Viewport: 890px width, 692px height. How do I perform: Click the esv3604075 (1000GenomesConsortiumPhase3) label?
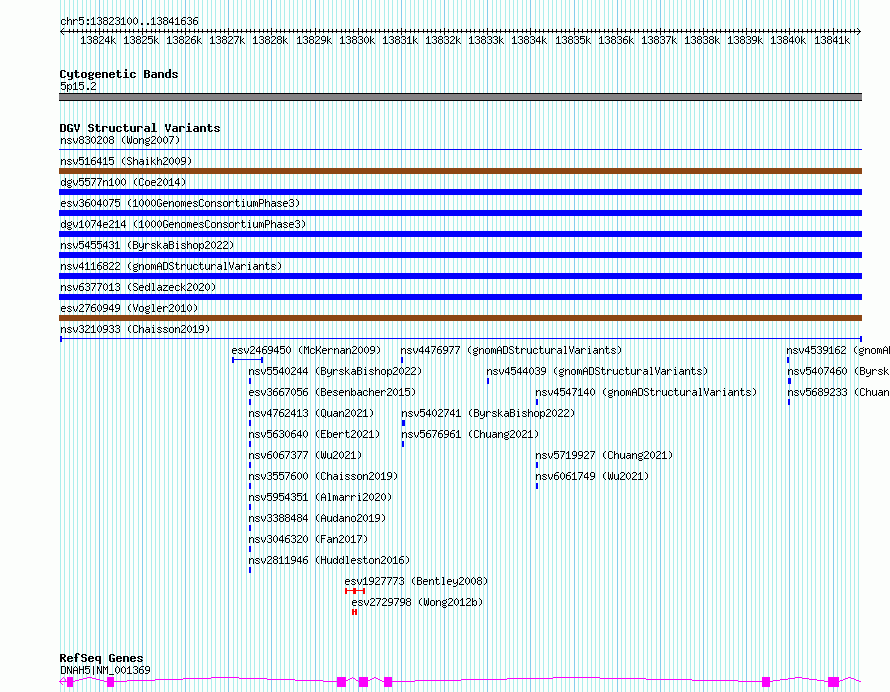(180, 203)
